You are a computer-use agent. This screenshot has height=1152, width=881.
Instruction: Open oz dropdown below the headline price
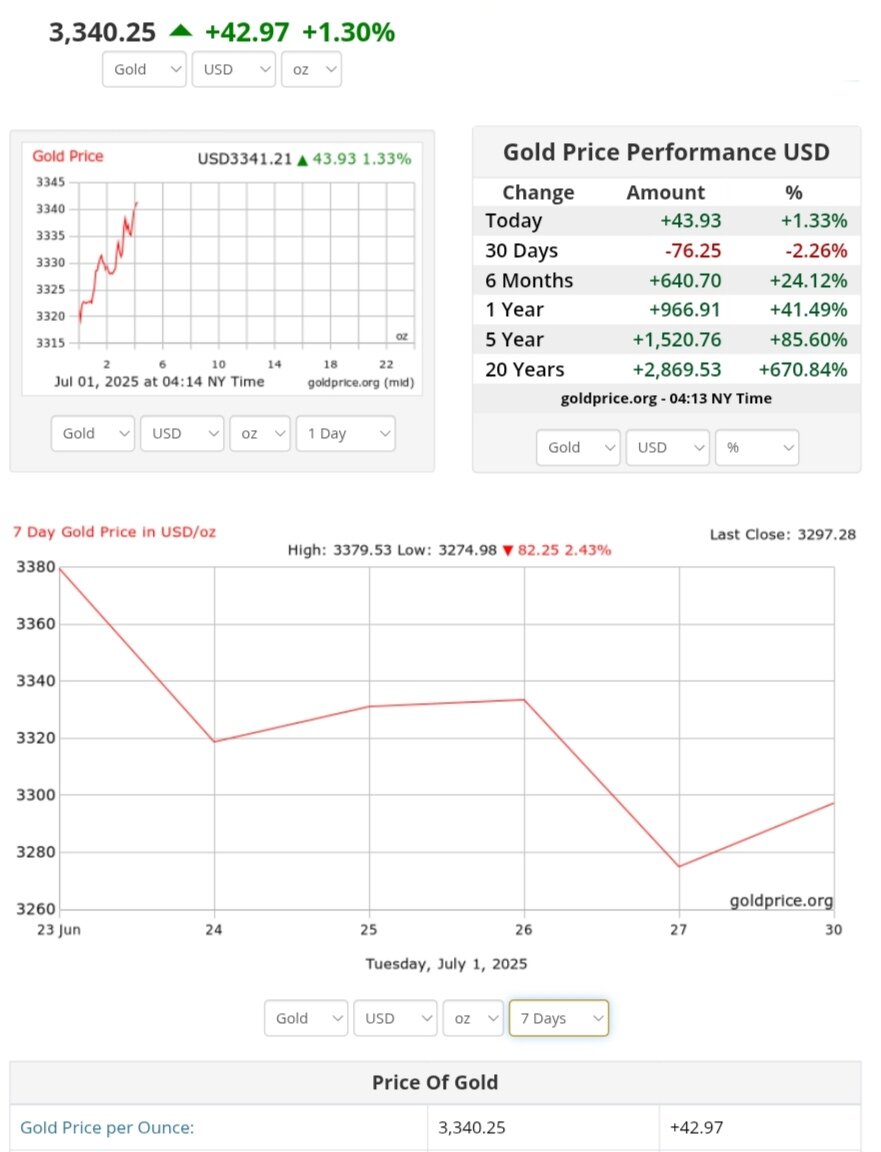click(x=312, y=70)
